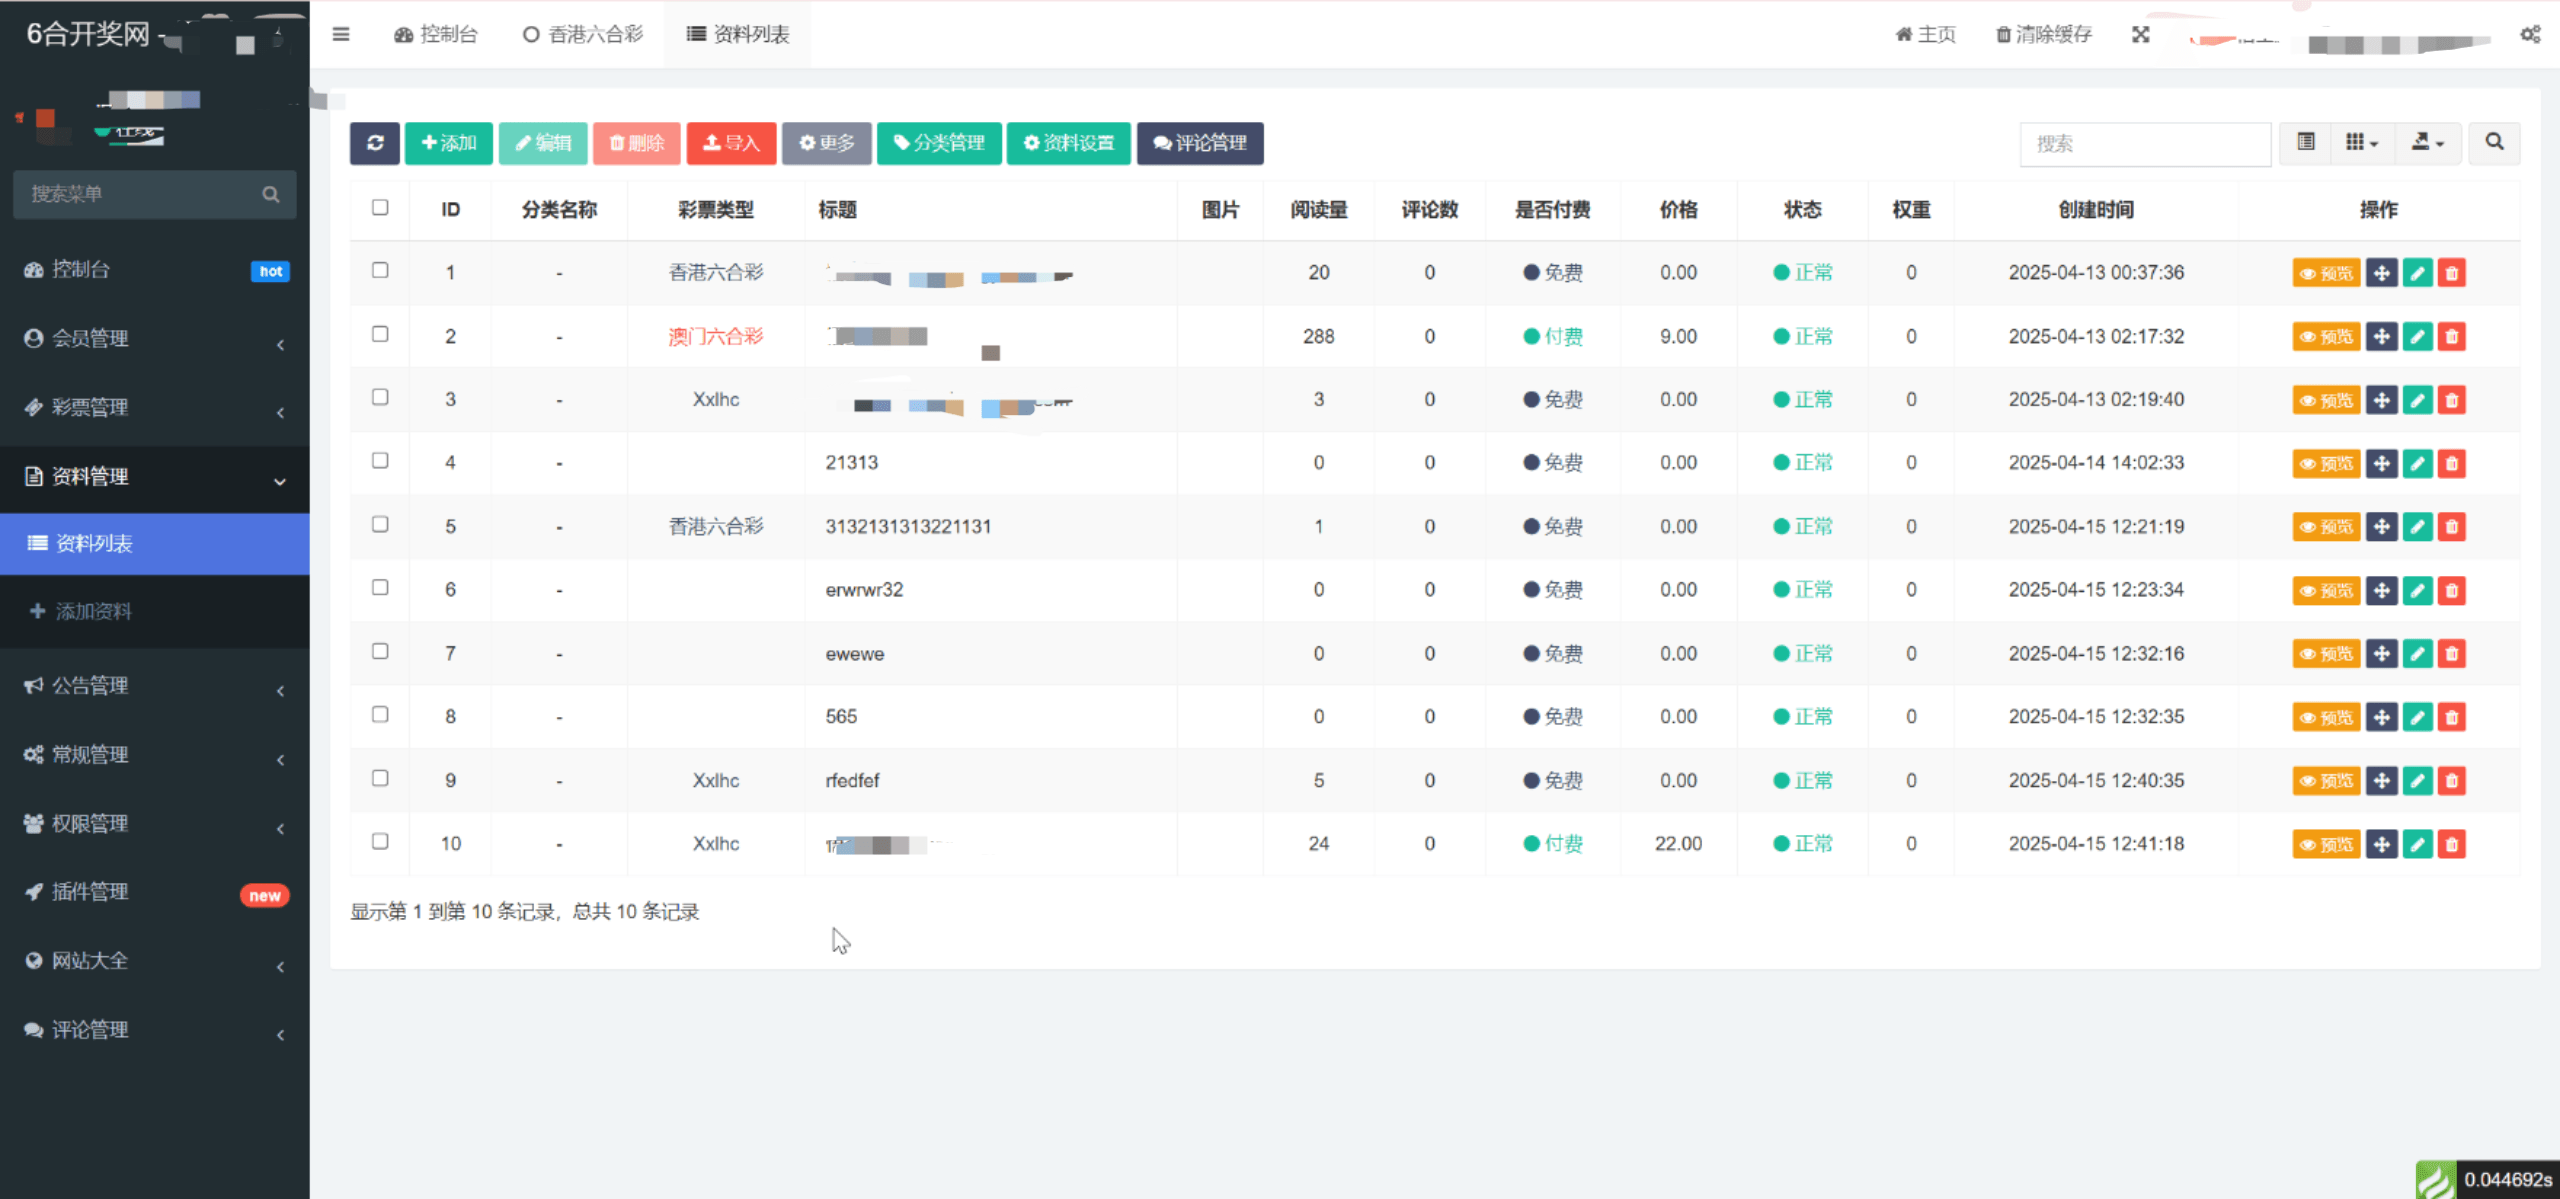This screenshot has width=2560, height=1199.
Task: Open the export dropdown button
Action: [x=2427, y=143]
